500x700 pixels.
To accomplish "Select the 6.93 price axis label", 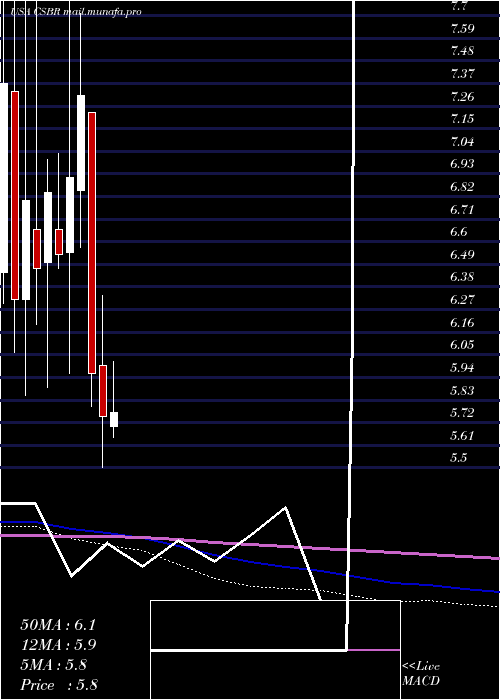I will [462, 164].
